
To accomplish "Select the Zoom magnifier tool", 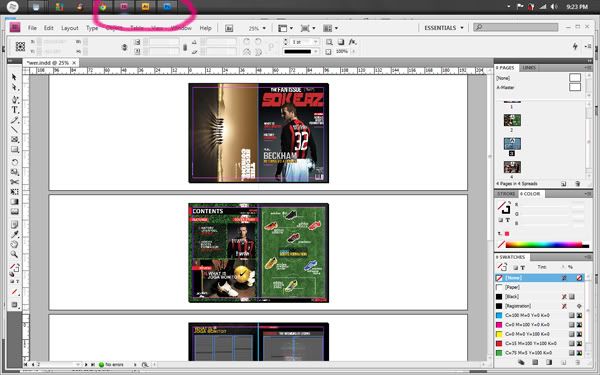I will coord(14,254).
